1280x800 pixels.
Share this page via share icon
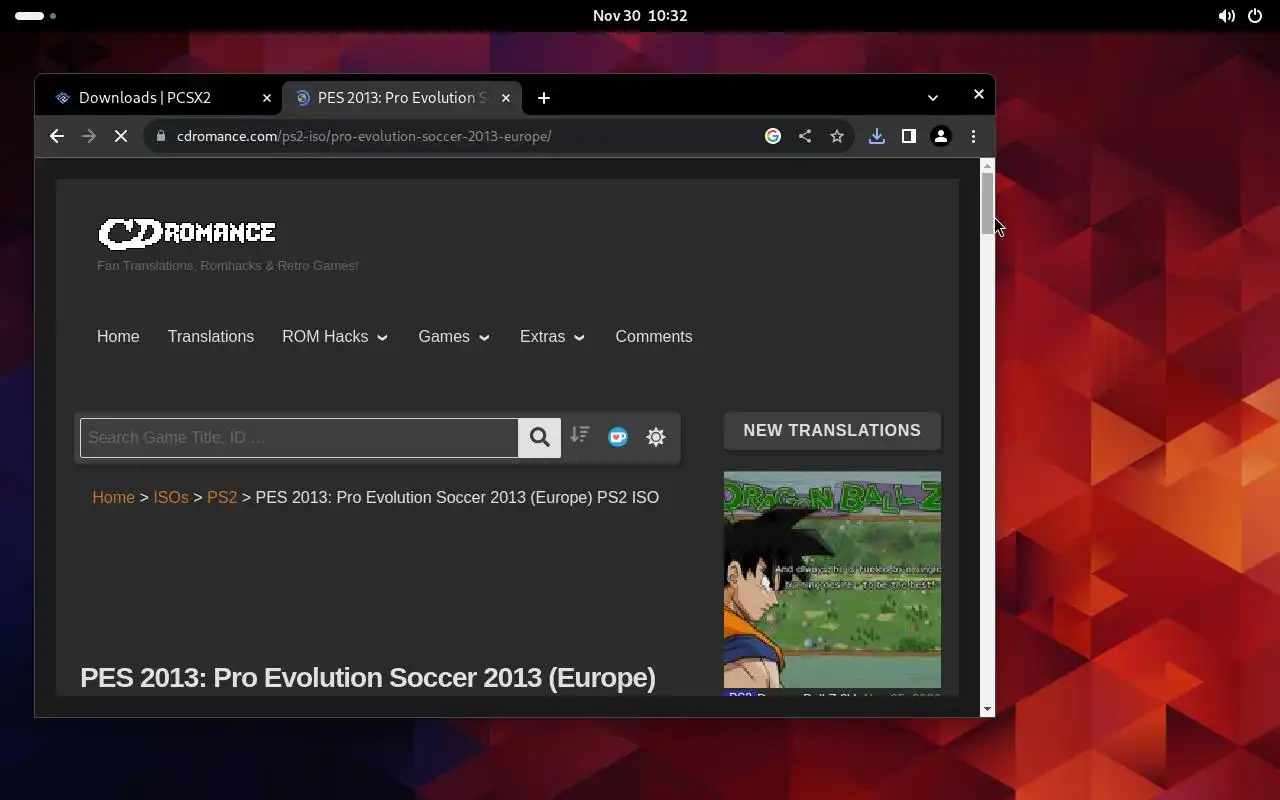coord(805,136)
